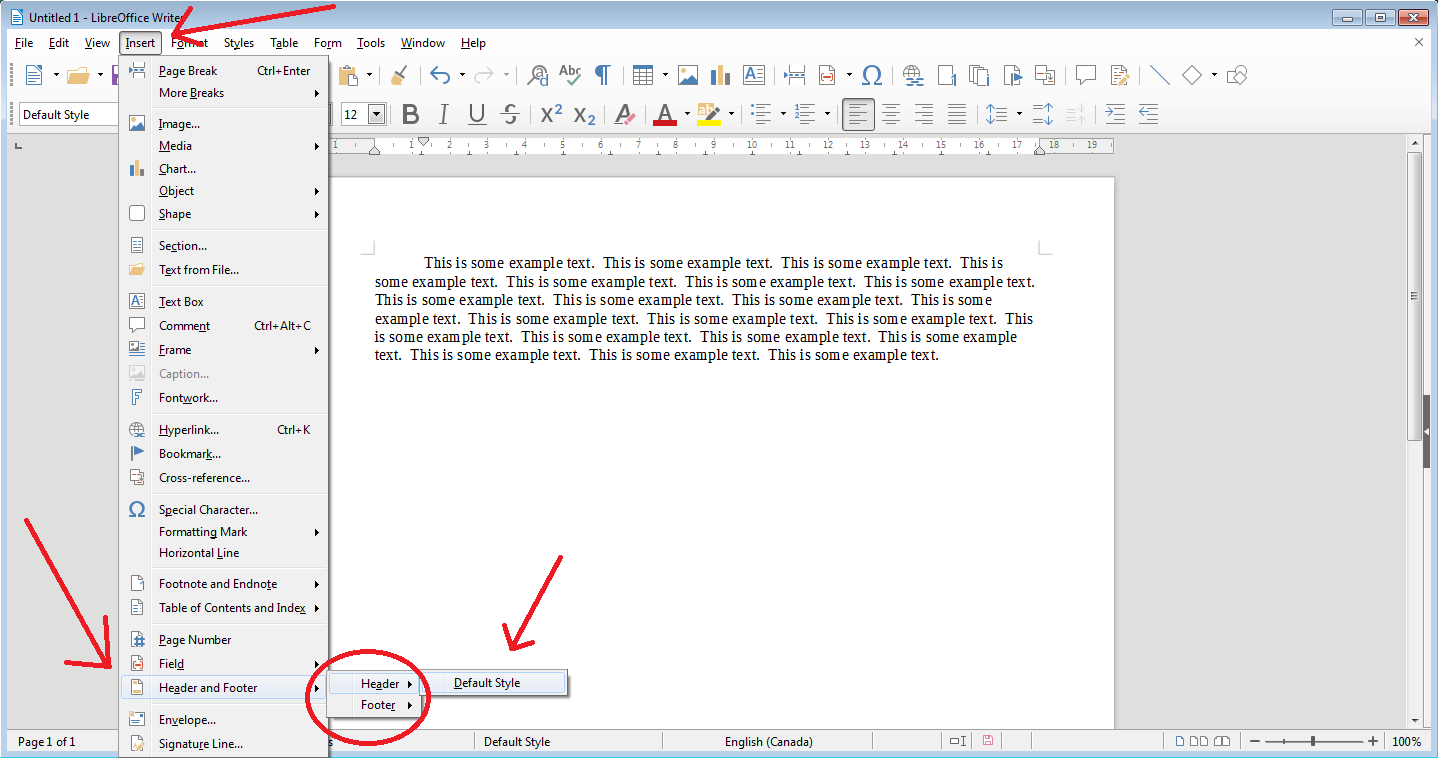Click the zoom slider in status bar
This screenshot has height=758, width=1438.
[1313, 741]
